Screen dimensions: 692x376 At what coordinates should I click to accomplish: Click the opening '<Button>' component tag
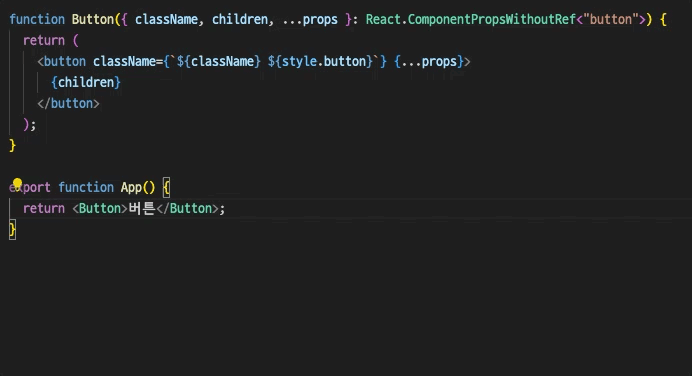[100, 208]
